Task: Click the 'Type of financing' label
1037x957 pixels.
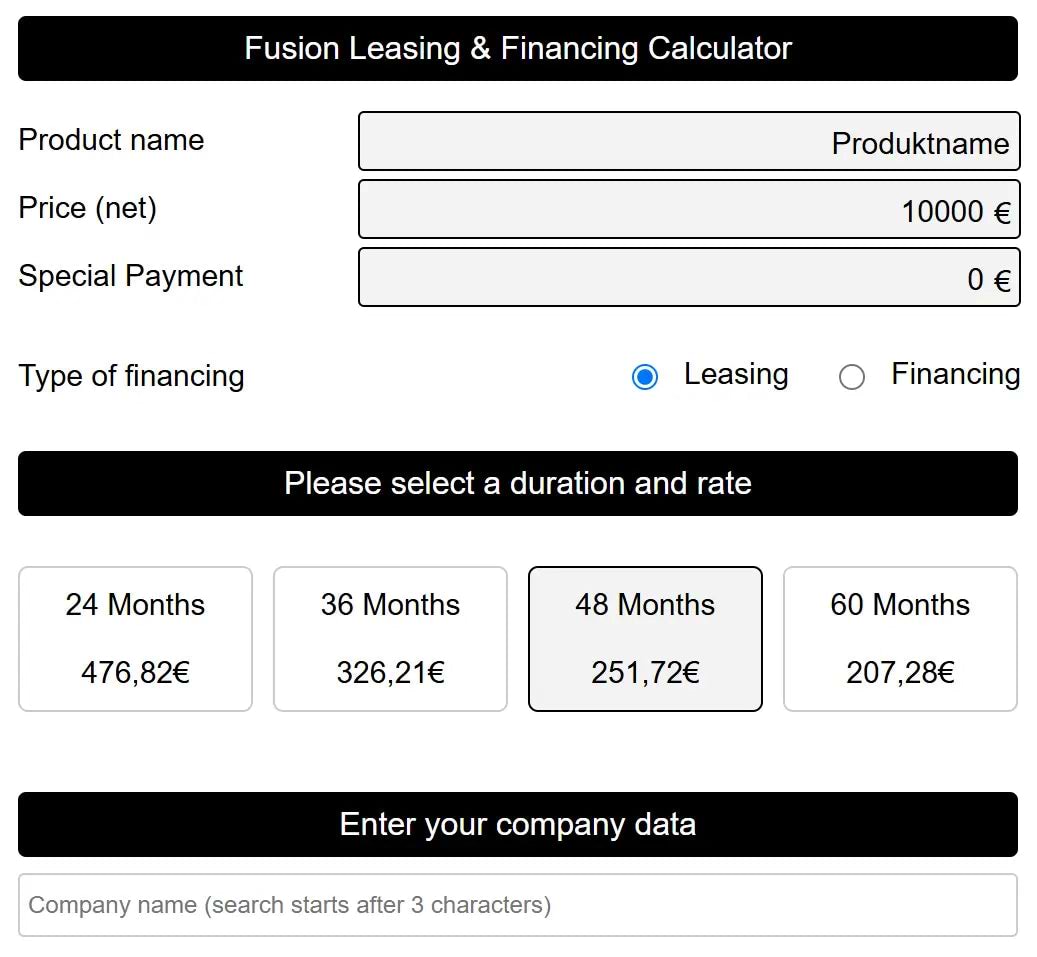Action: 131,377
